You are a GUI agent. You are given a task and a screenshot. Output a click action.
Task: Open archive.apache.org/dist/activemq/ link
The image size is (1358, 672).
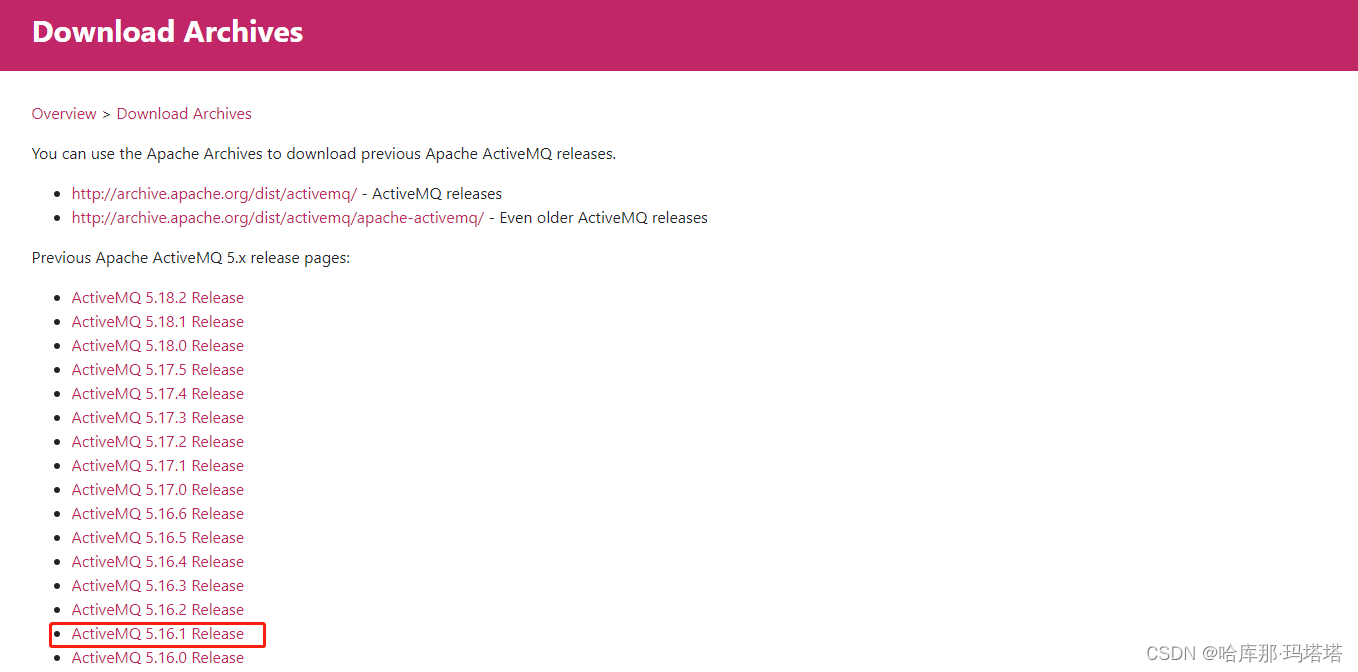point(214,194)
